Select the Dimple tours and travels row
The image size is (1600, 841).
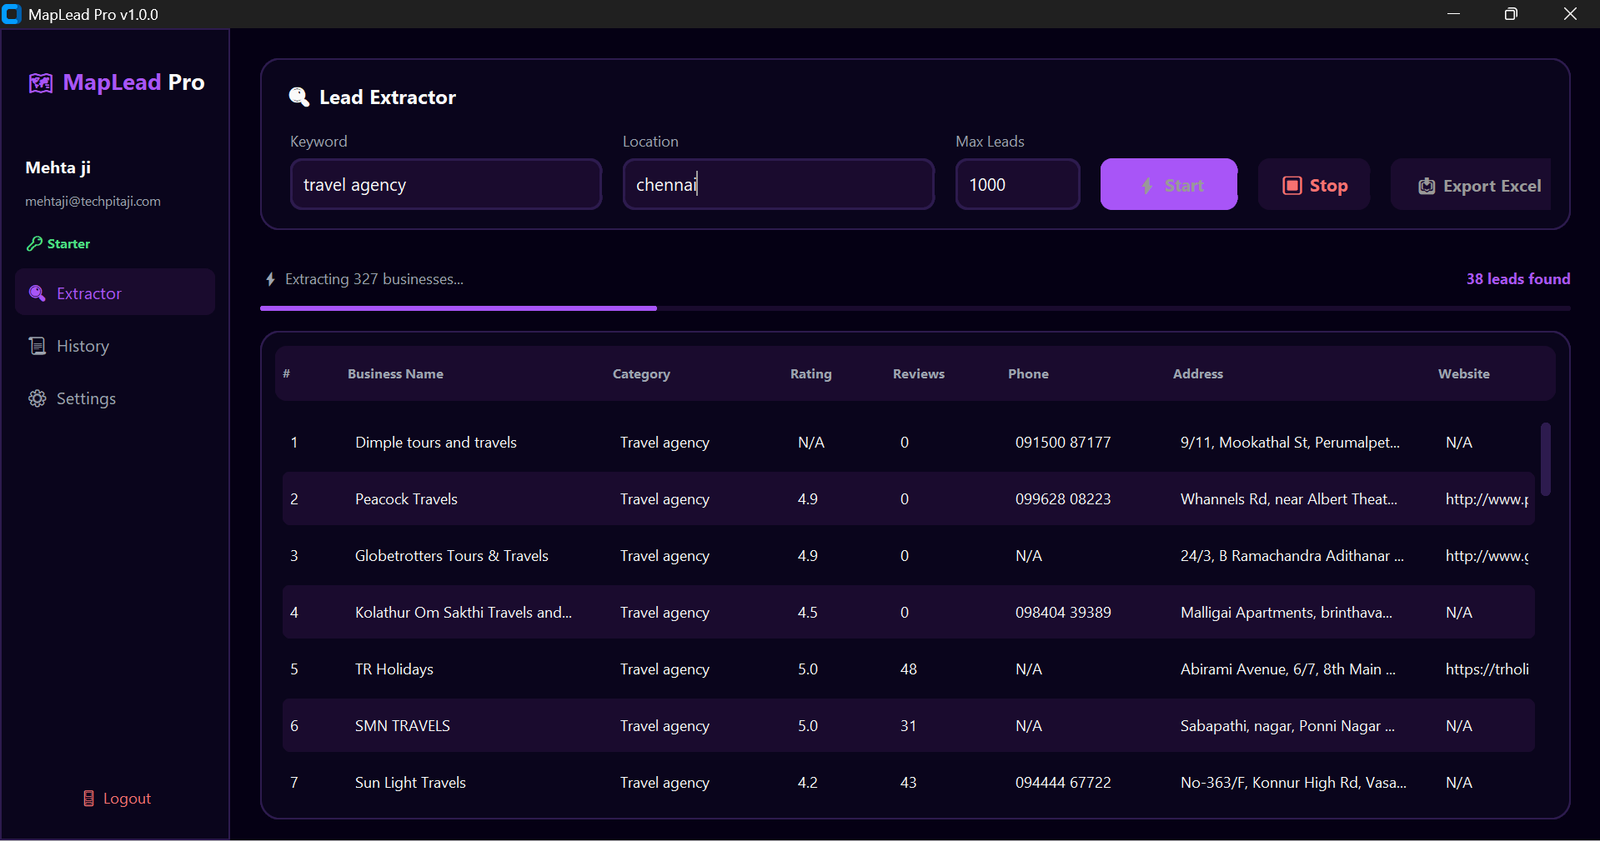[x=908, y=442]
